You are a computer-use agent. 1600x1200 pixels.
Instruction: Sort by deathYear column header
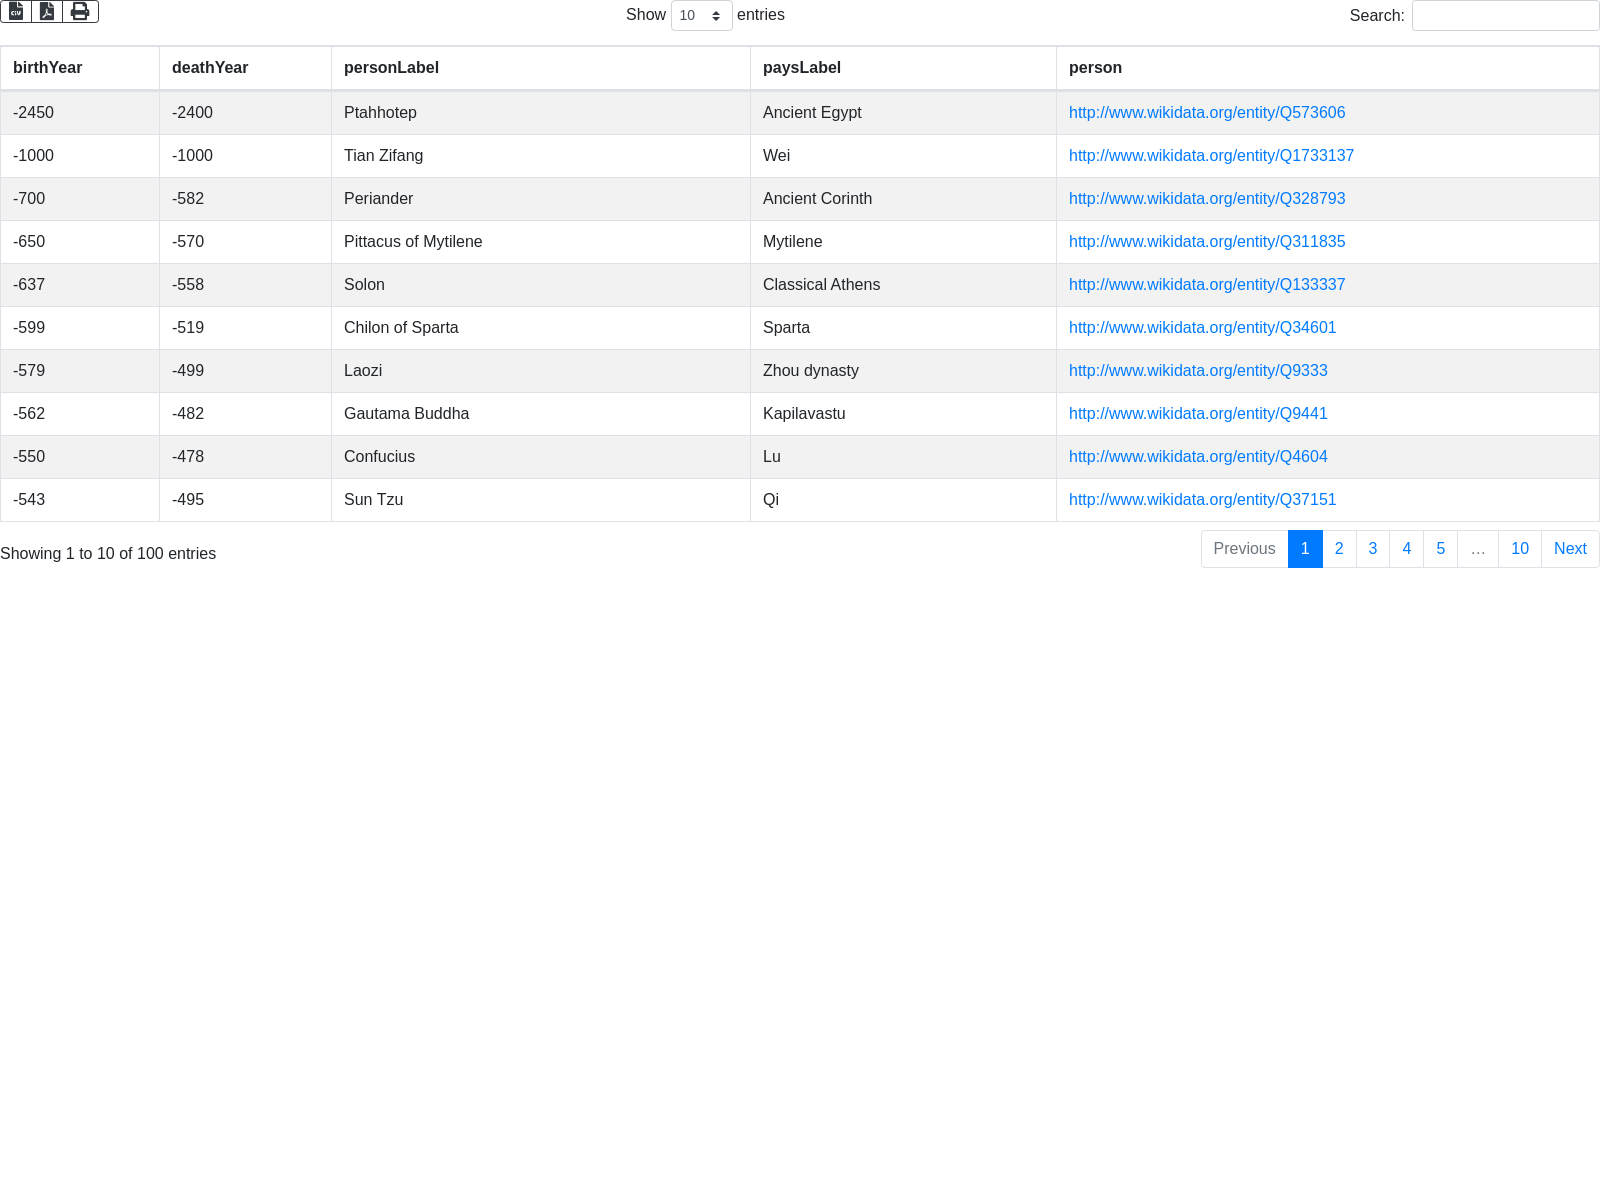tap(210, 68)
